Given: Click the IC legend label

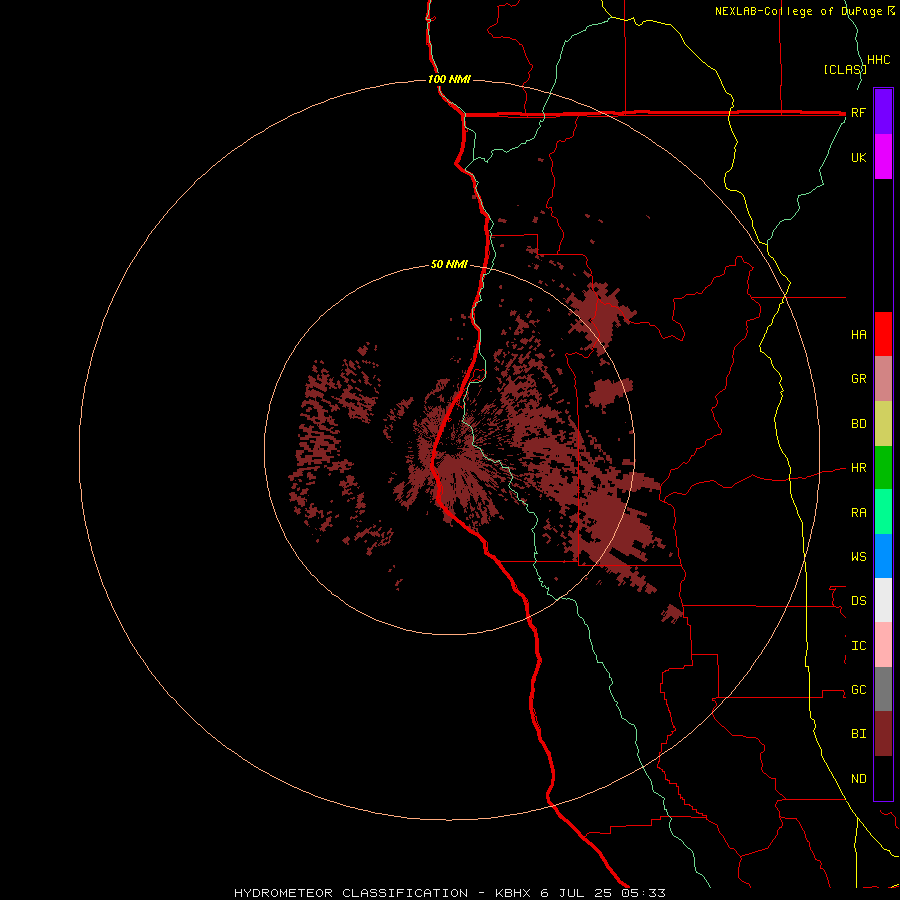Looking at the screenshot, I should [858, 646].
